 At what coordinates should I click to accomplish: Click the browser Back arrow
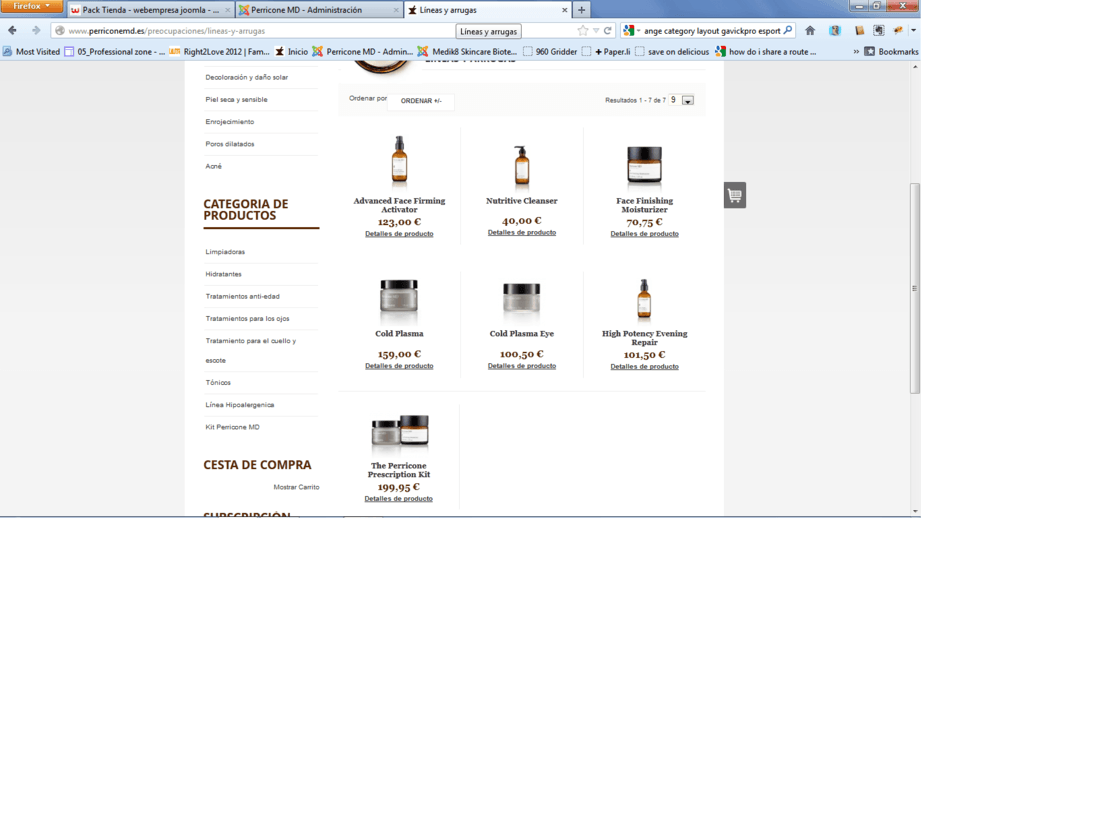tap(13, 30)
